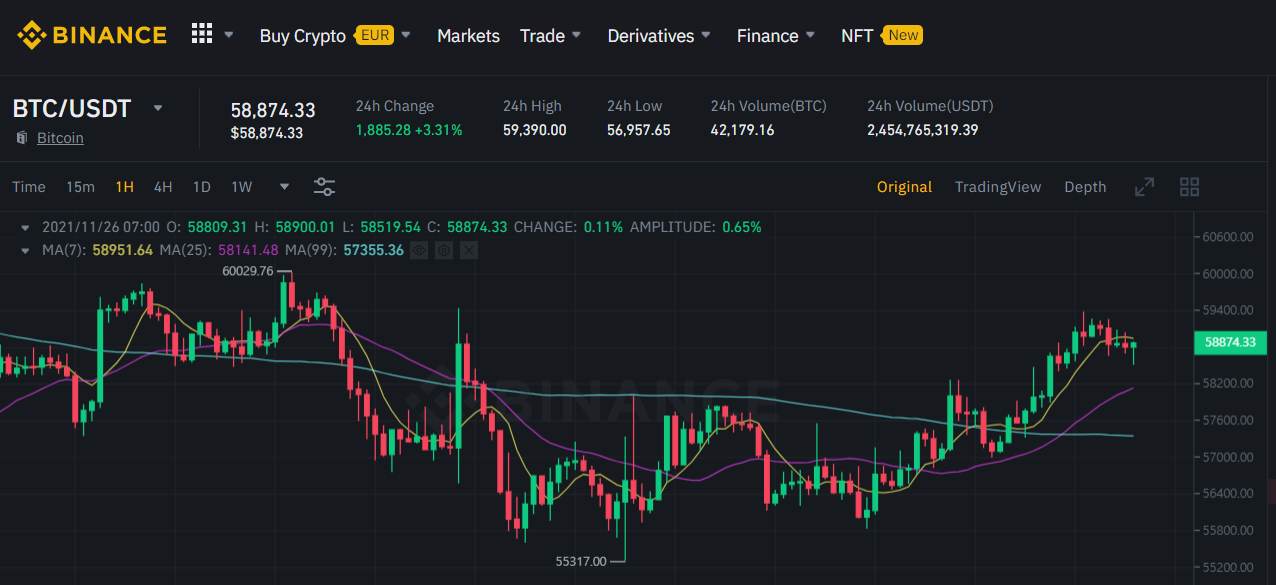
Task: Open the Trade menu
Action: (542, 36)
